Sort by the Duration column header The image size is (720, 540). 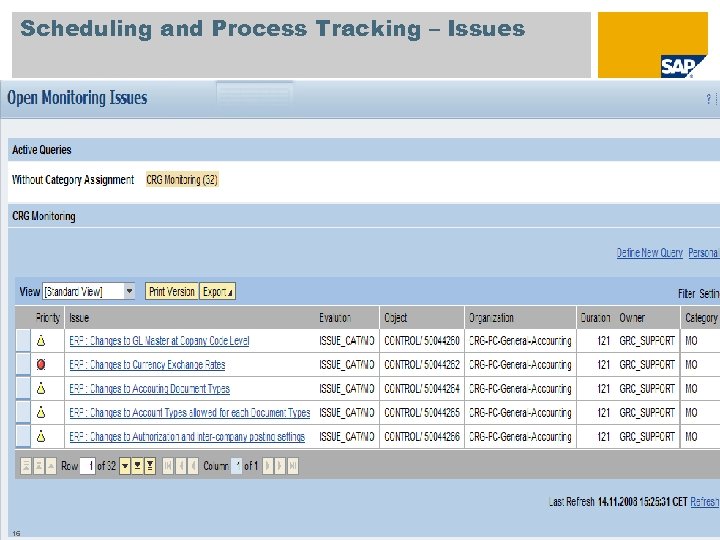(x=595, y=318)
